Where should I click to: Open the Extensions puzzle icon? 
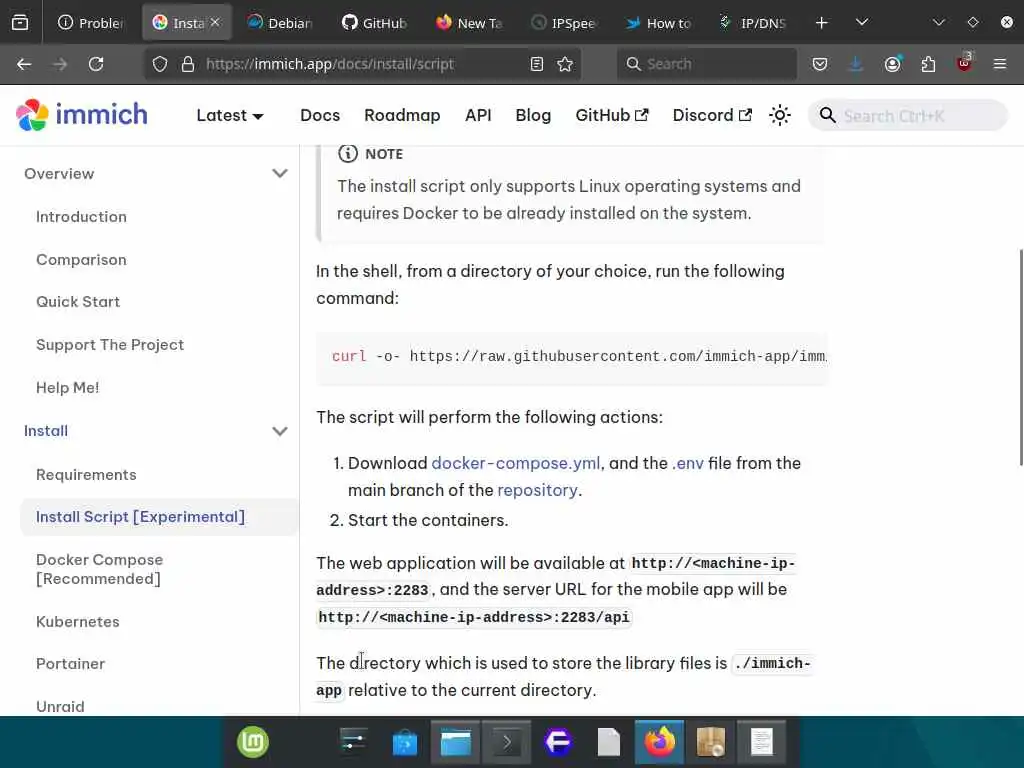click(x=928, y=64)
